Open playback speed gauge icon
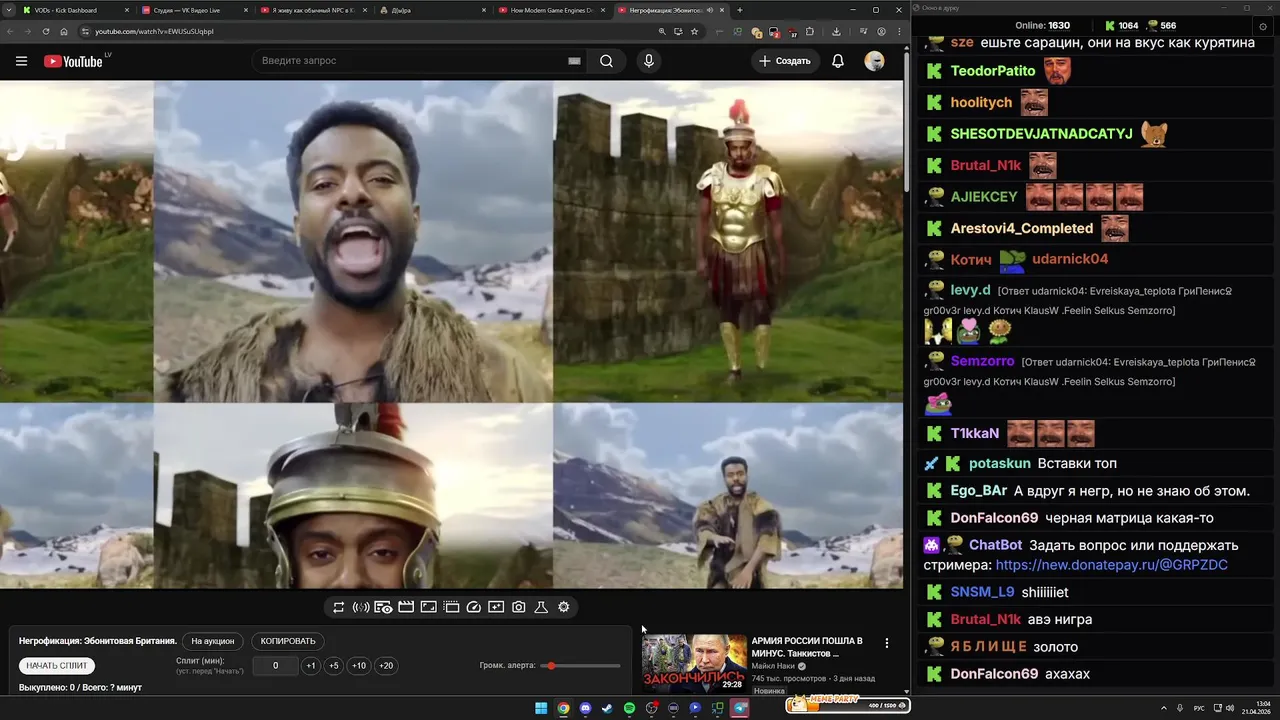The image size is (1280, 720). tap(474, 607)
